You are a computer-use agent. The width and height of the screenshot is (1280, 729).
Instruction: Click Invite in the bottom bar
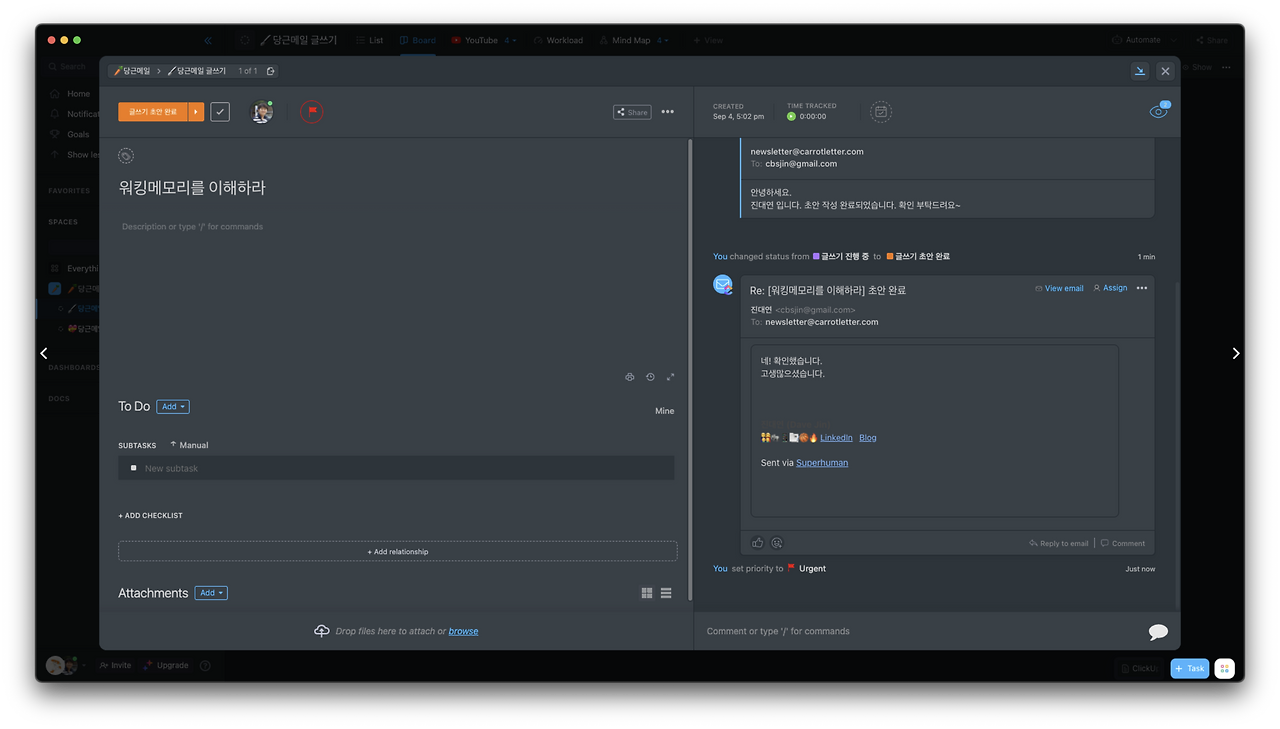[115, 665]
